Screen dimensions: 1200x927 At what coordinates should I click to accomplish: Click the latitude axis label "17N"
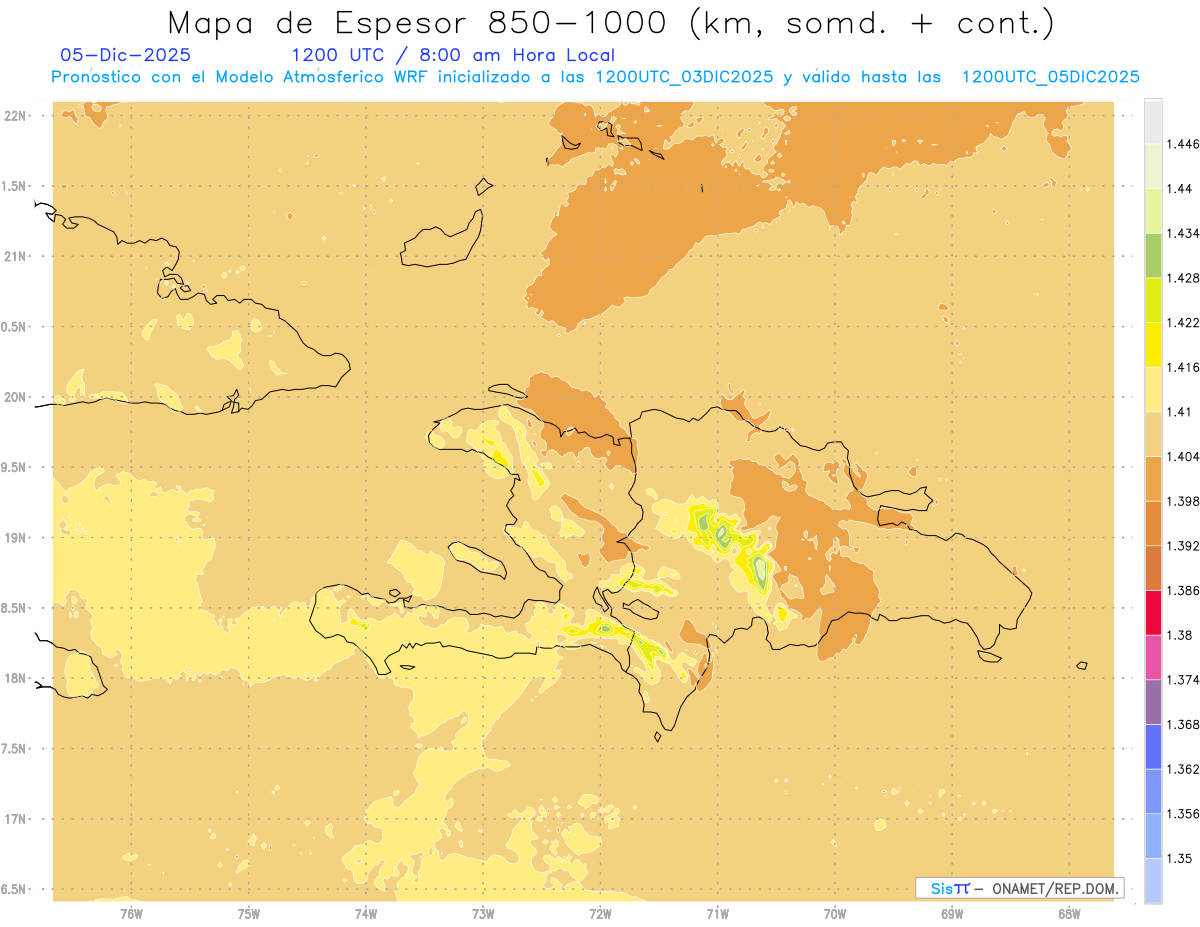(x=14, y=820)
